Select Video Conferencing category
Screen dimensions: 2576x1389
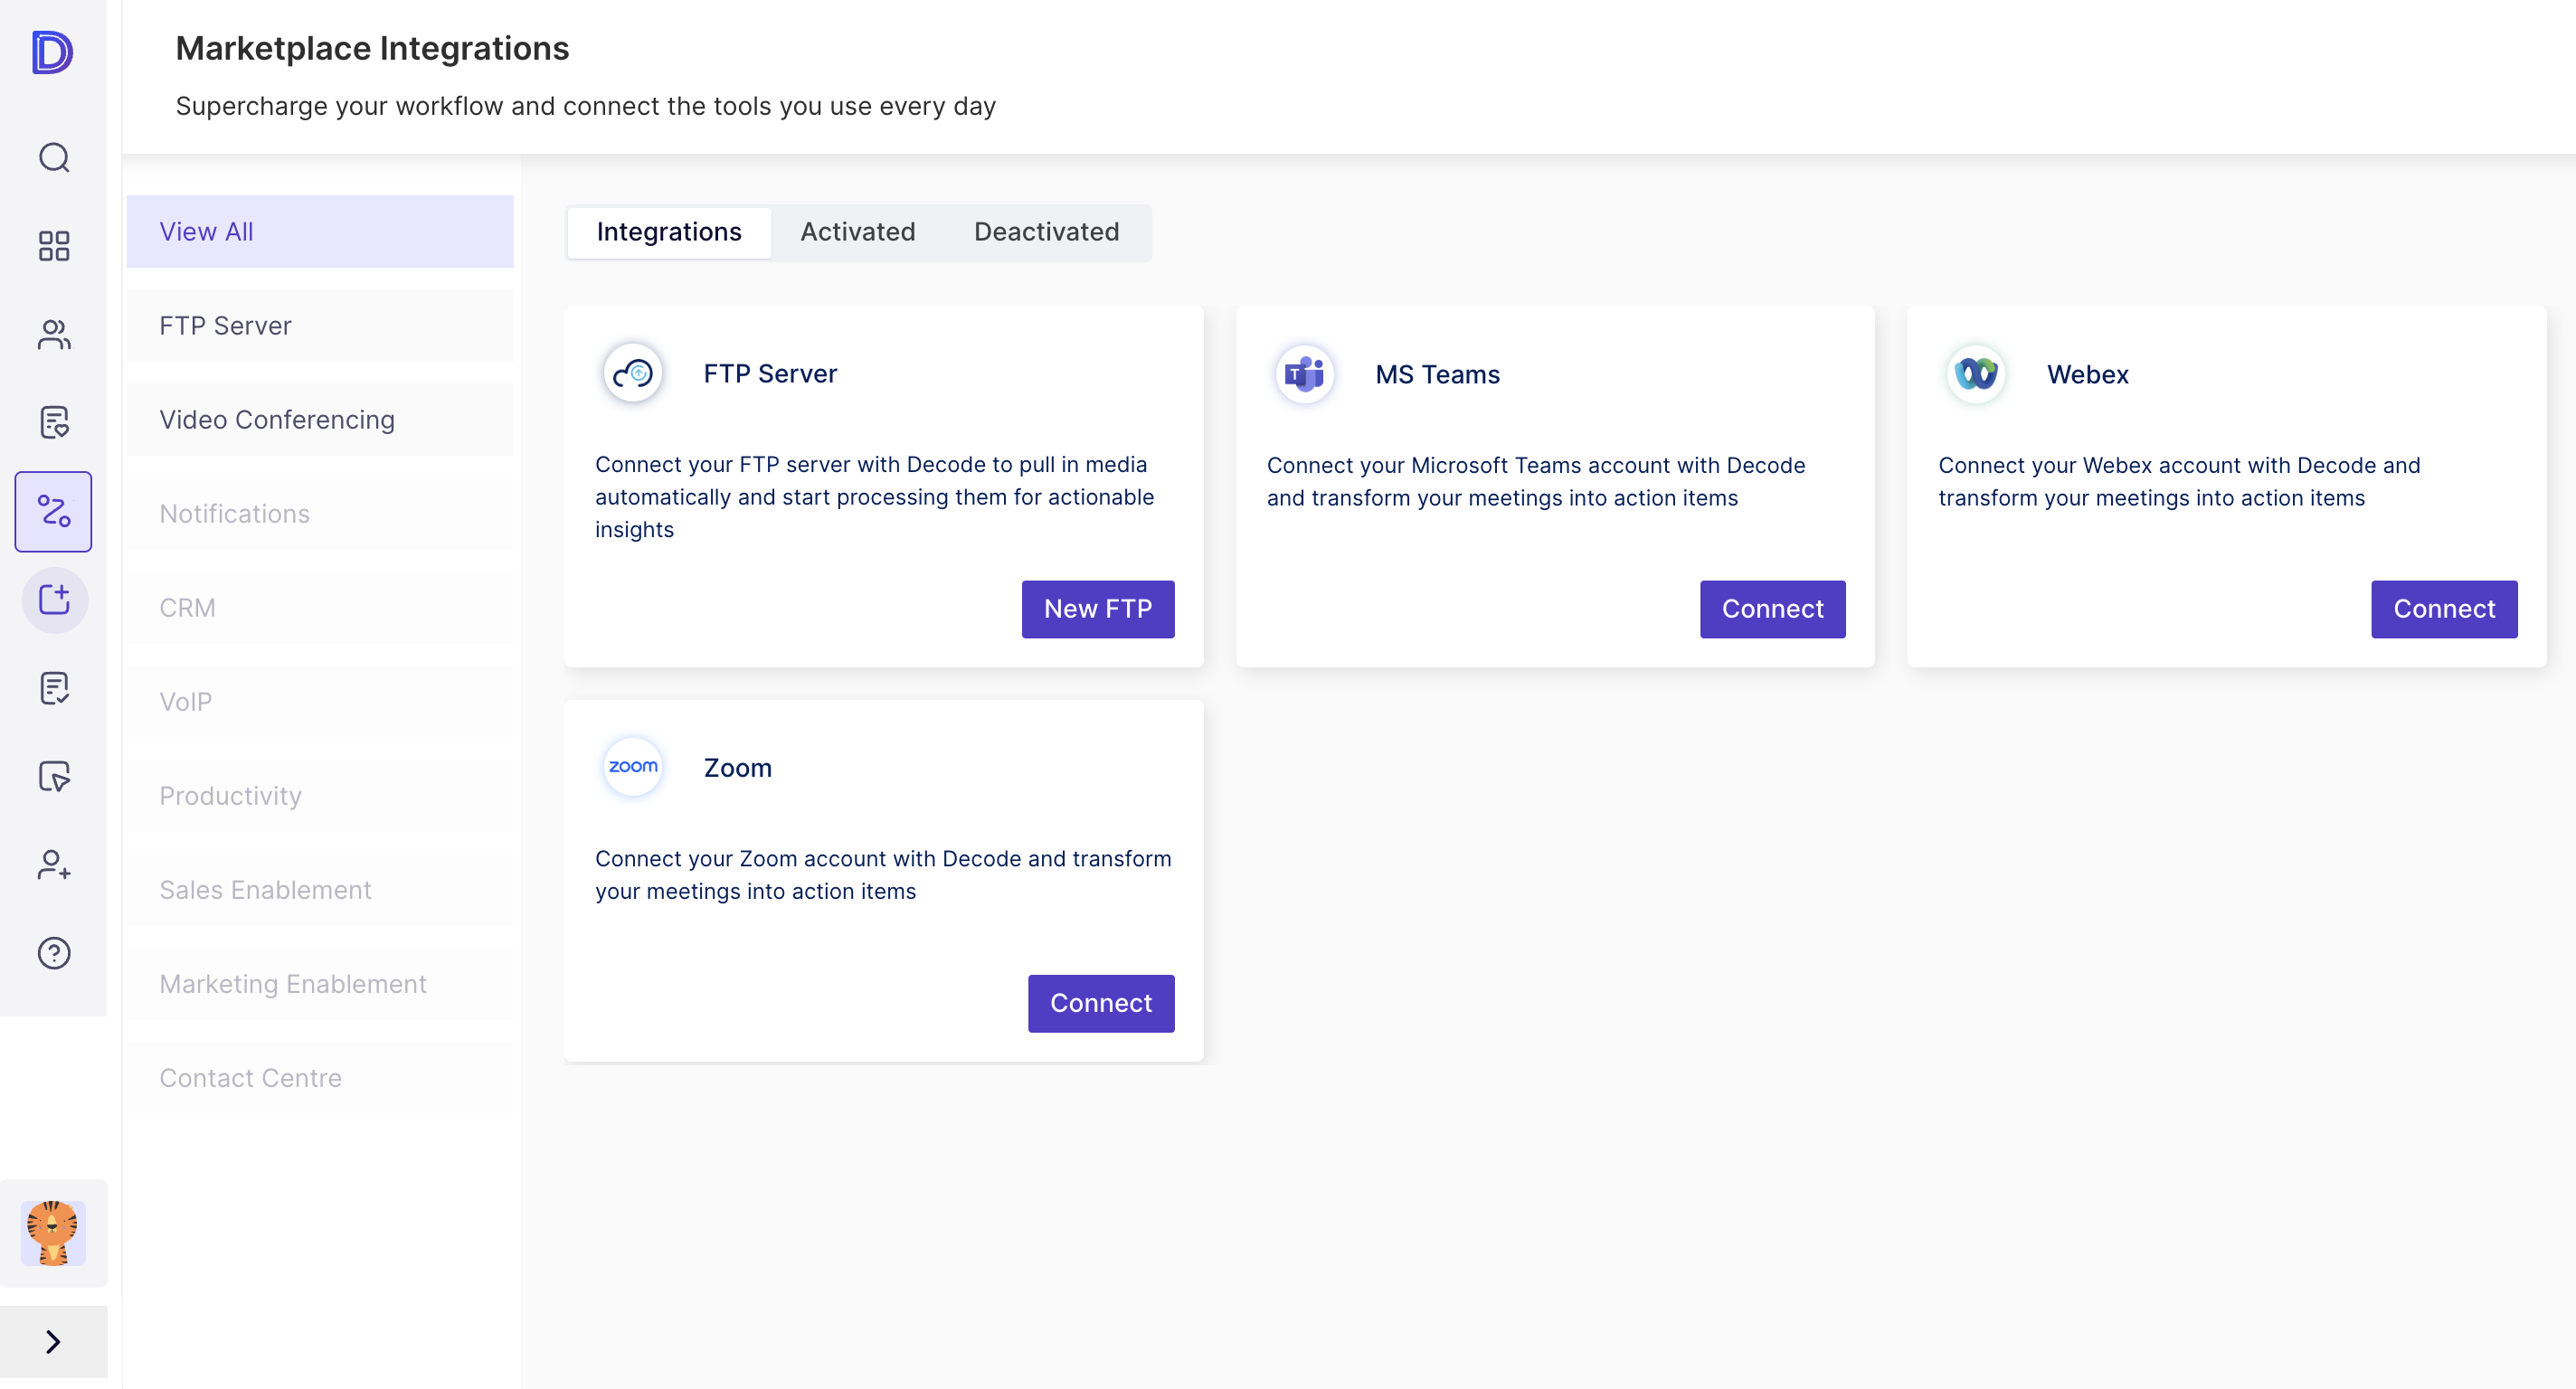320,420
